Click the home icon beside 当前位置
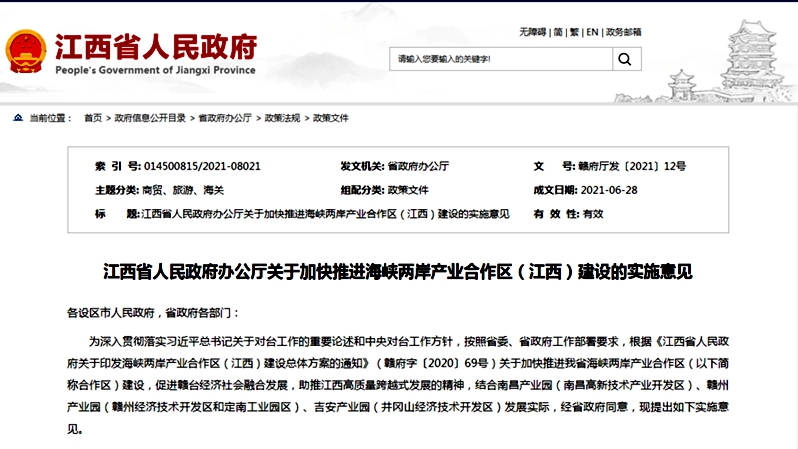Screen dimensions: 798x449 17,118
